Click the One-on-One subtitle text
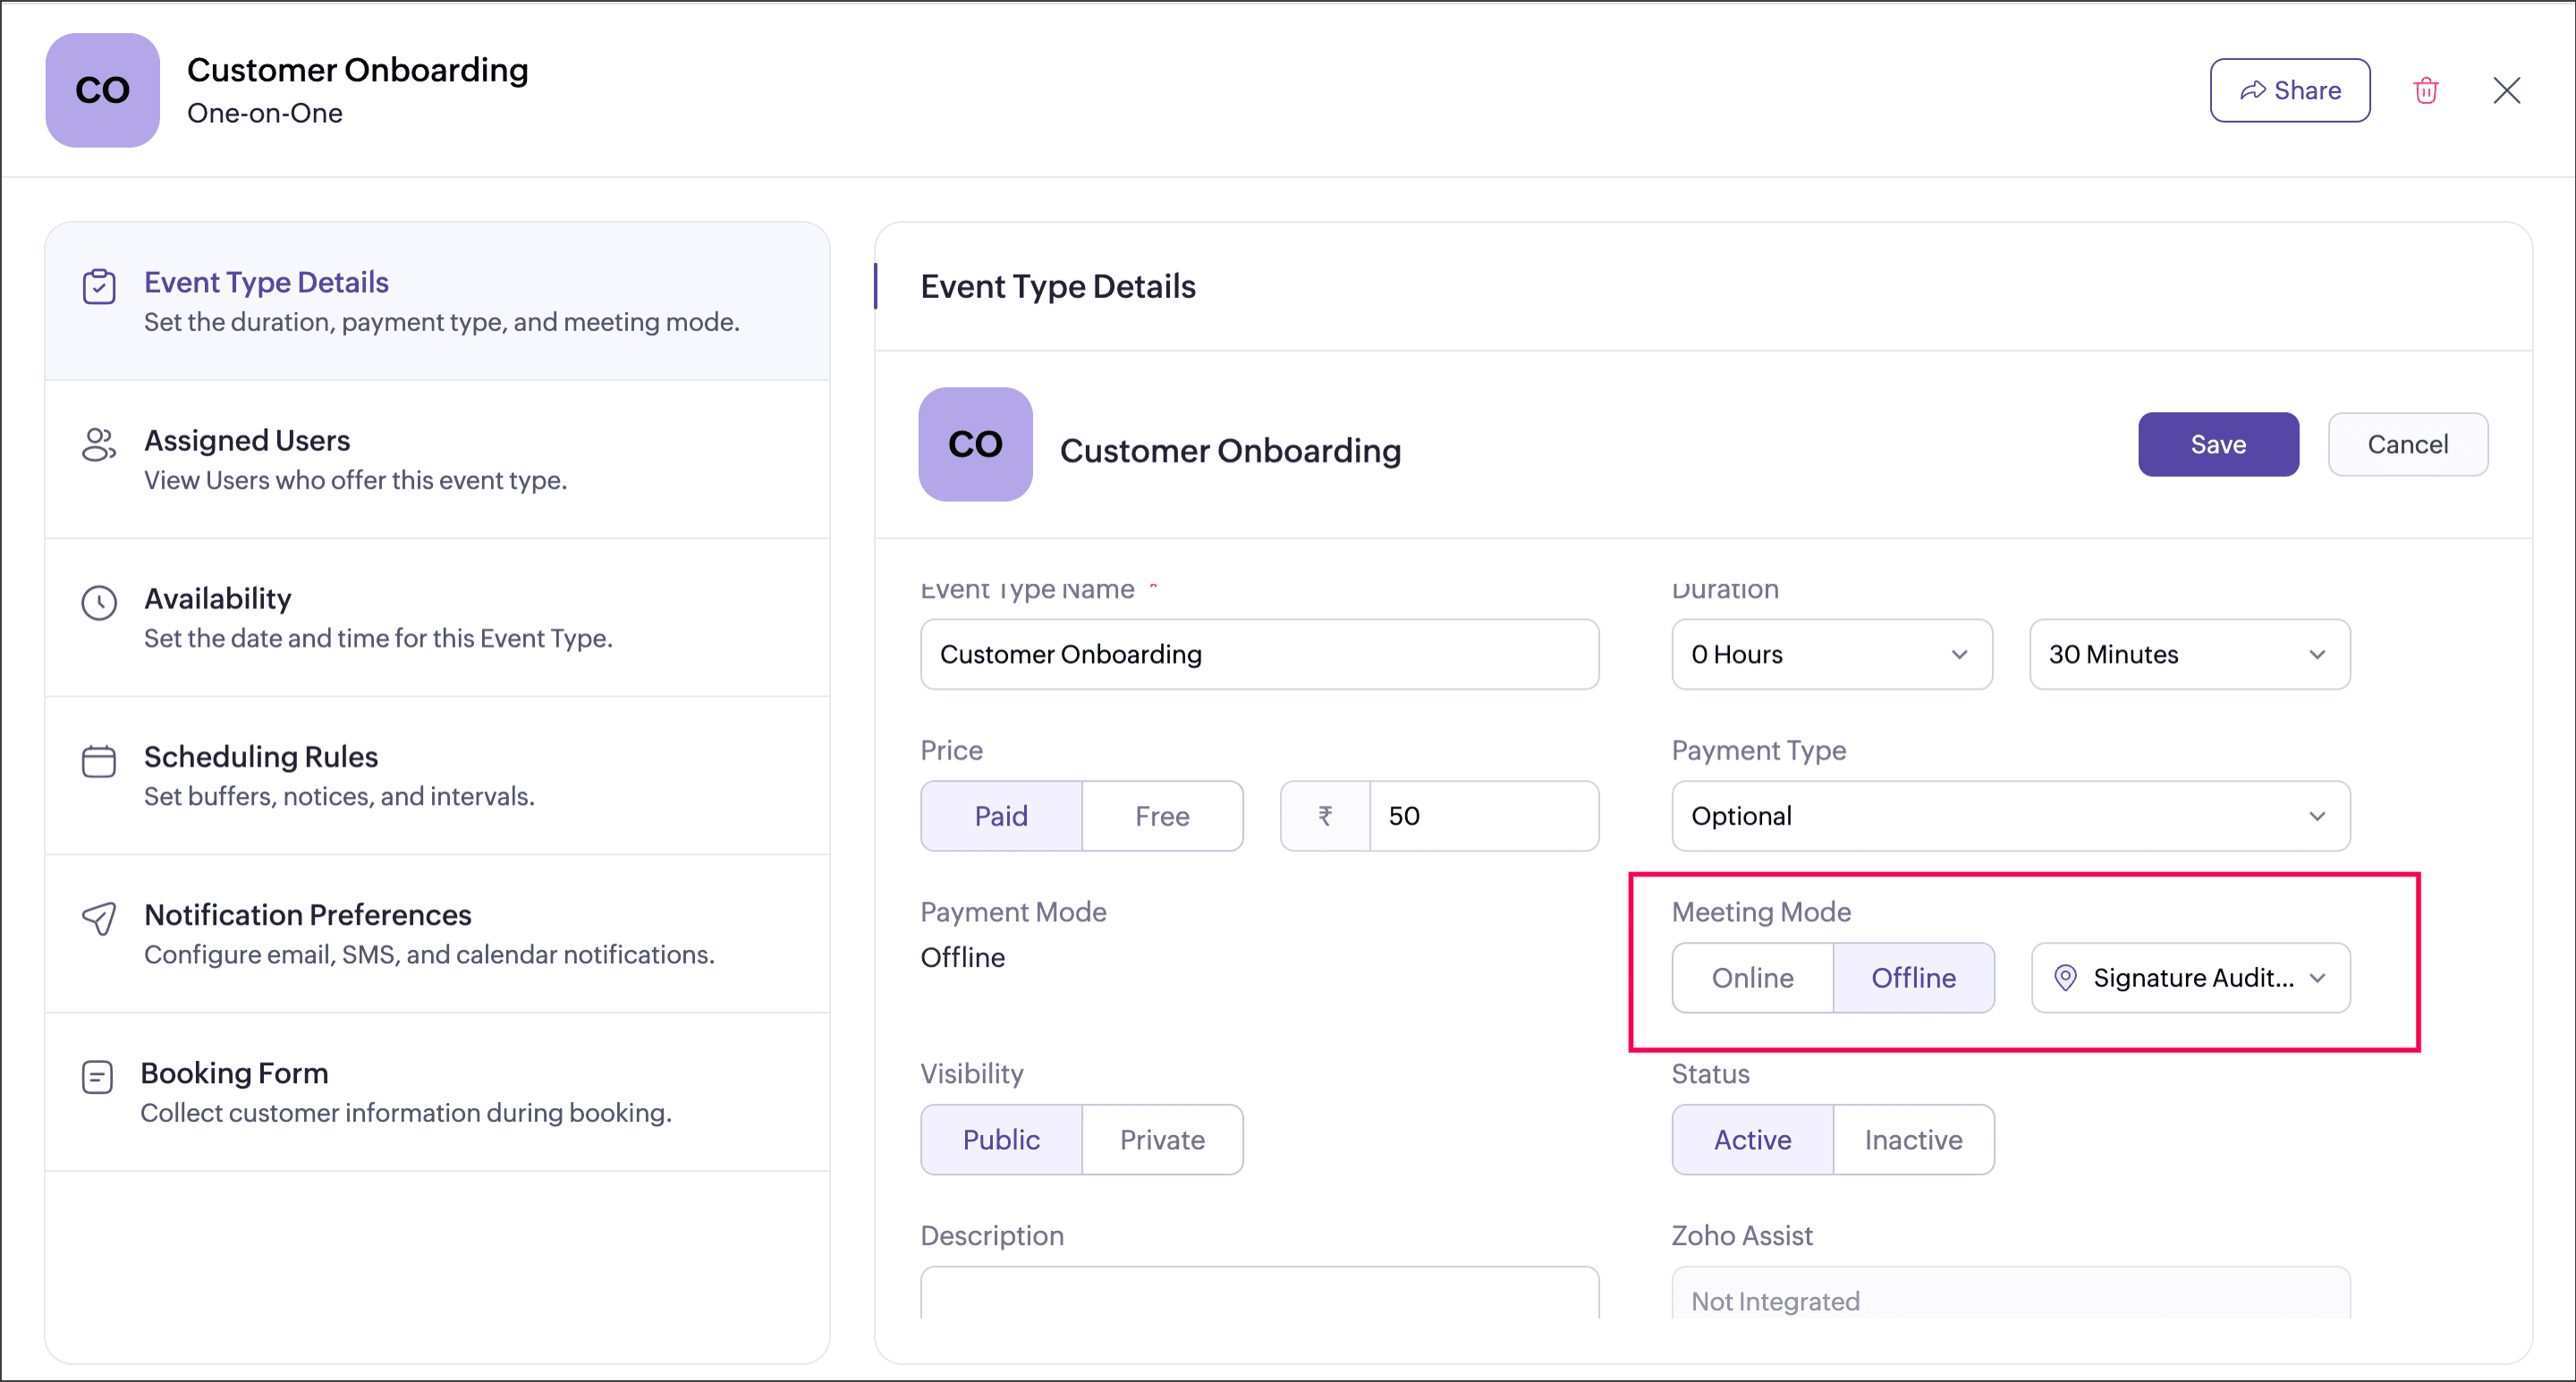Viewport: 2576px width, 1382px height. click(264, 113)
